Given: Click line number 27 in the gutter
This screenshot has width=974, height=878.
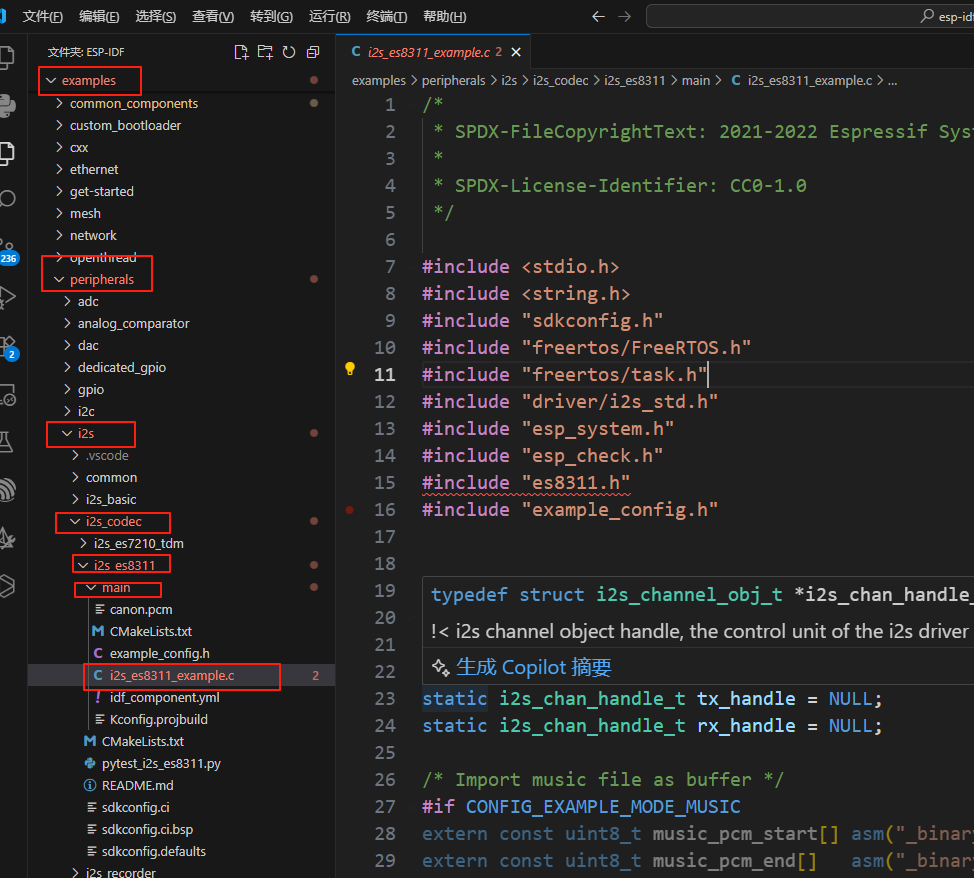Looking at the screenshot, I should pos(385,807).
